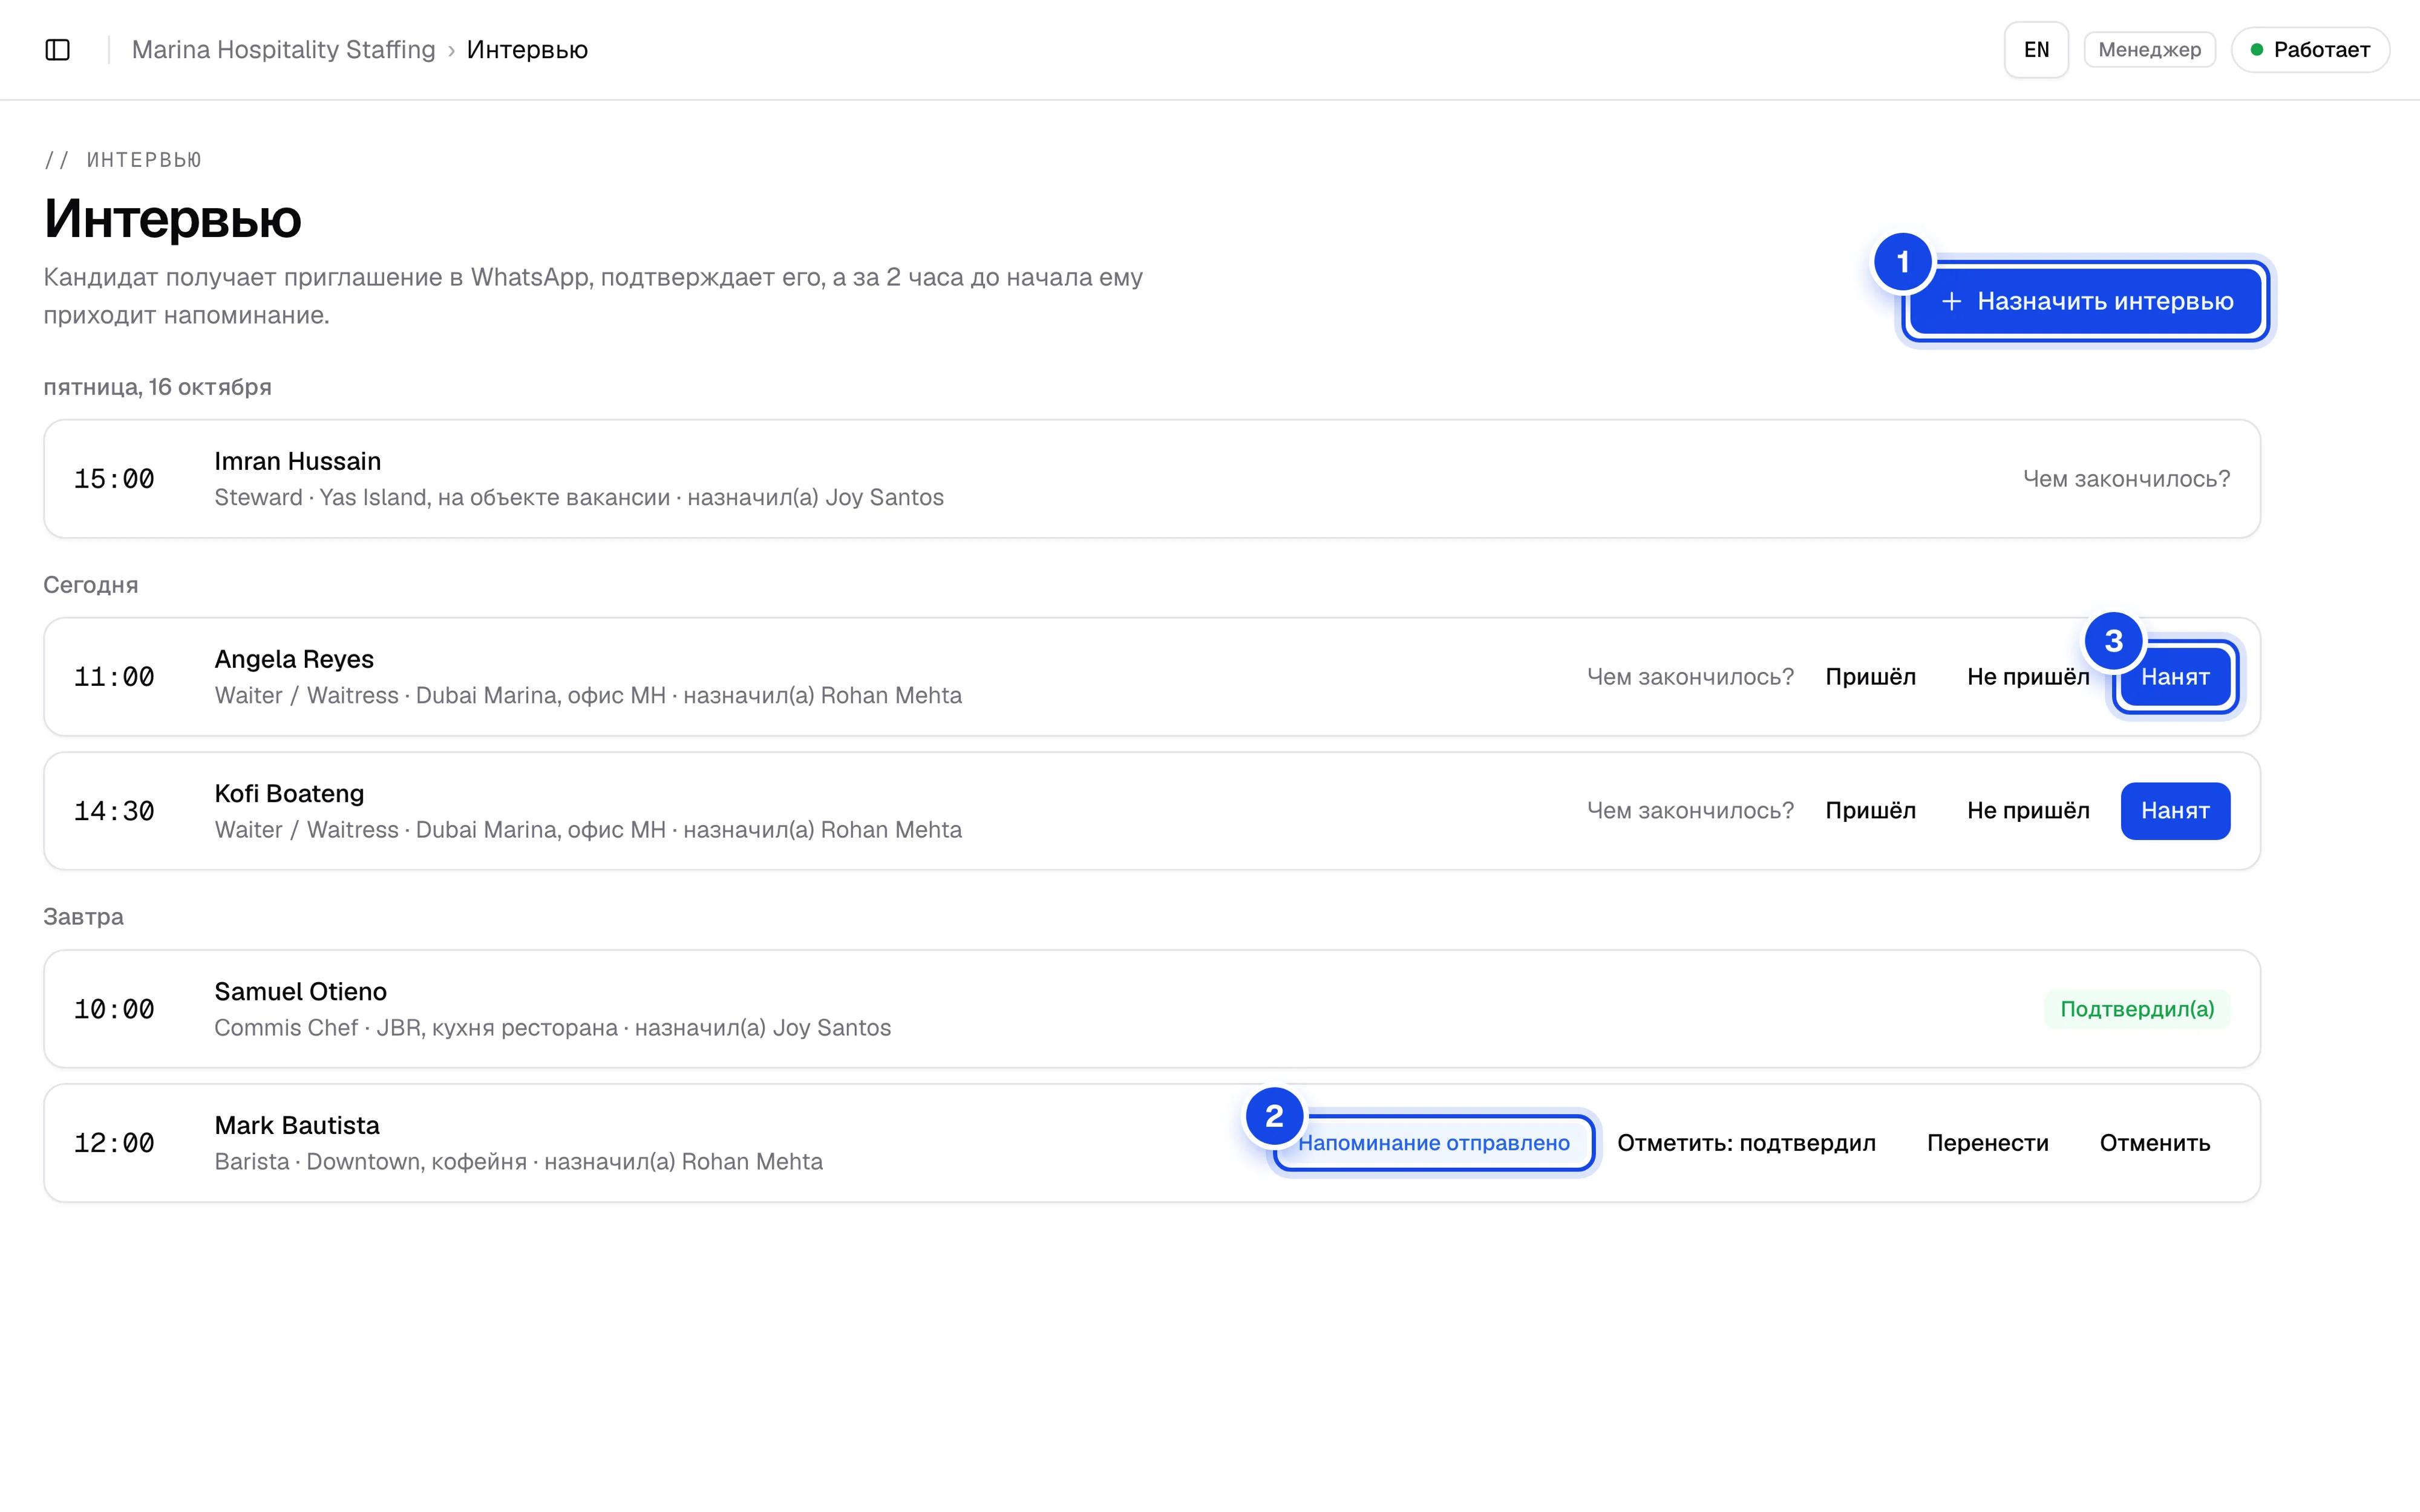Click Чем закончилось? in Kofi Boateng row
This screenshot has height=1512, width=2420.
(x=1690, y=811)
